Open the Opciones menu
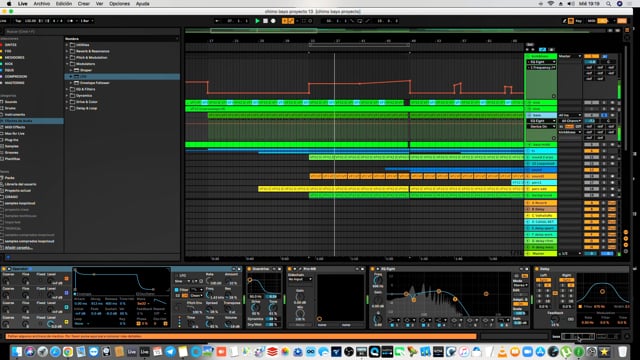The image size is (640, 360). click(x=119, y=4)
